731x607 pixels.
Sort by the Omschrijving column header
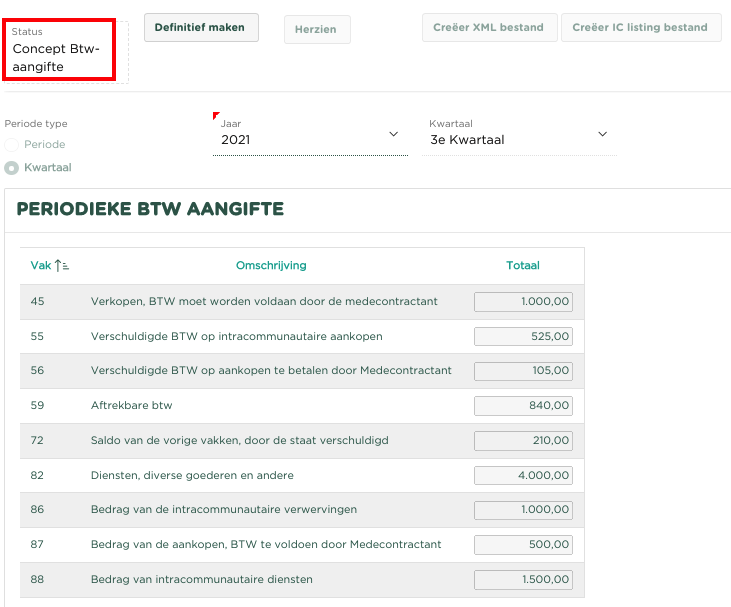pyautogui.click(x=270, y=266)
